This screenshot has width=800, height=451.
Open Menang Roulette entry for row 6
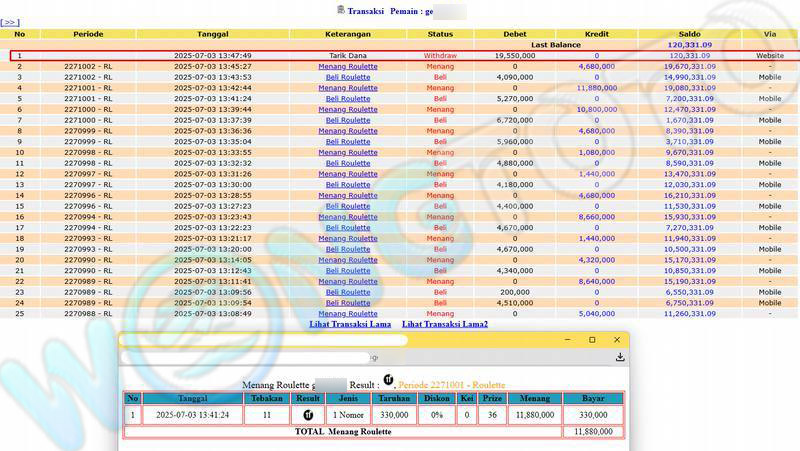(x=348, y=109)
